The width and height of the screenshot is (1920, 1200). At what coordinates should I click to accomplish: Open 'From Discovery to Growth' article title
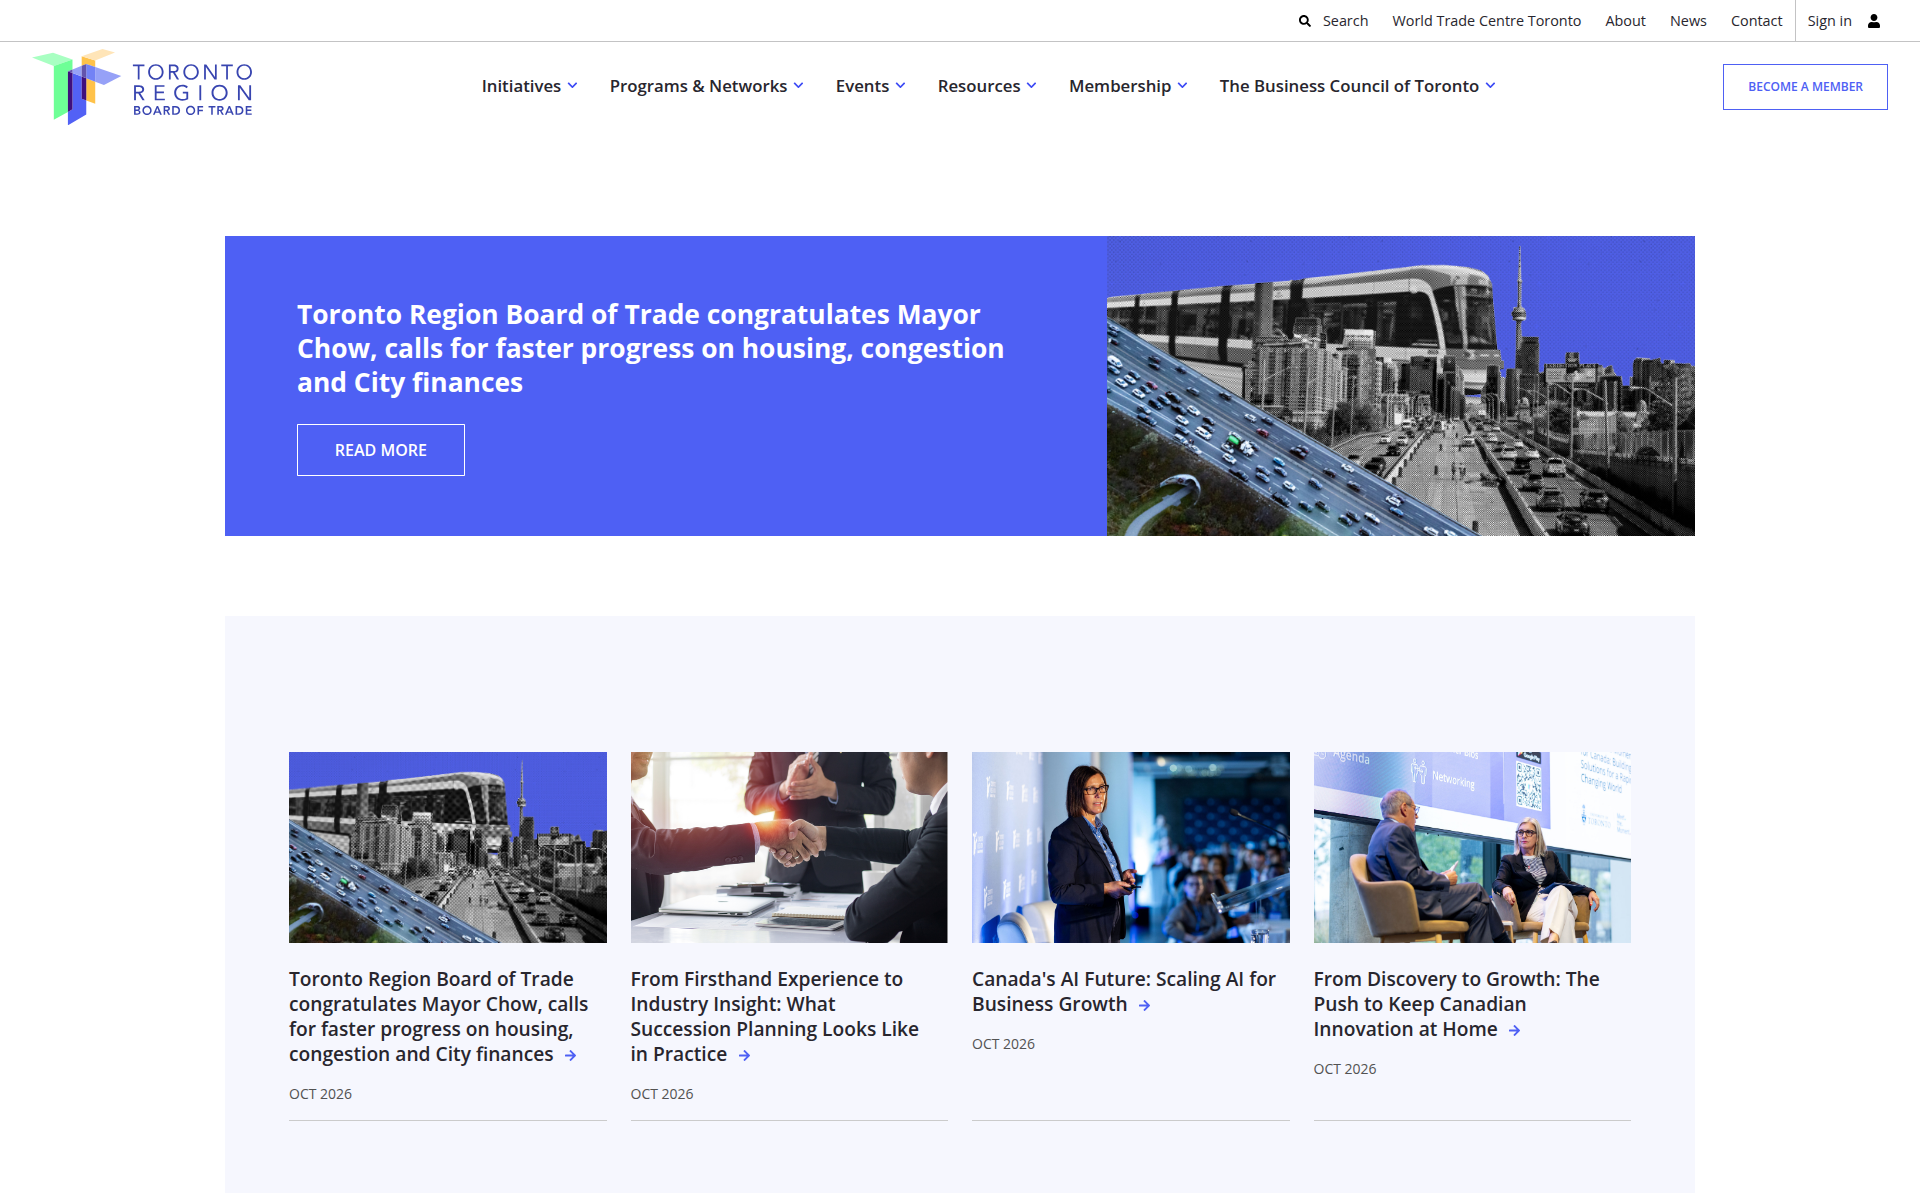tap(1456, 1004)
